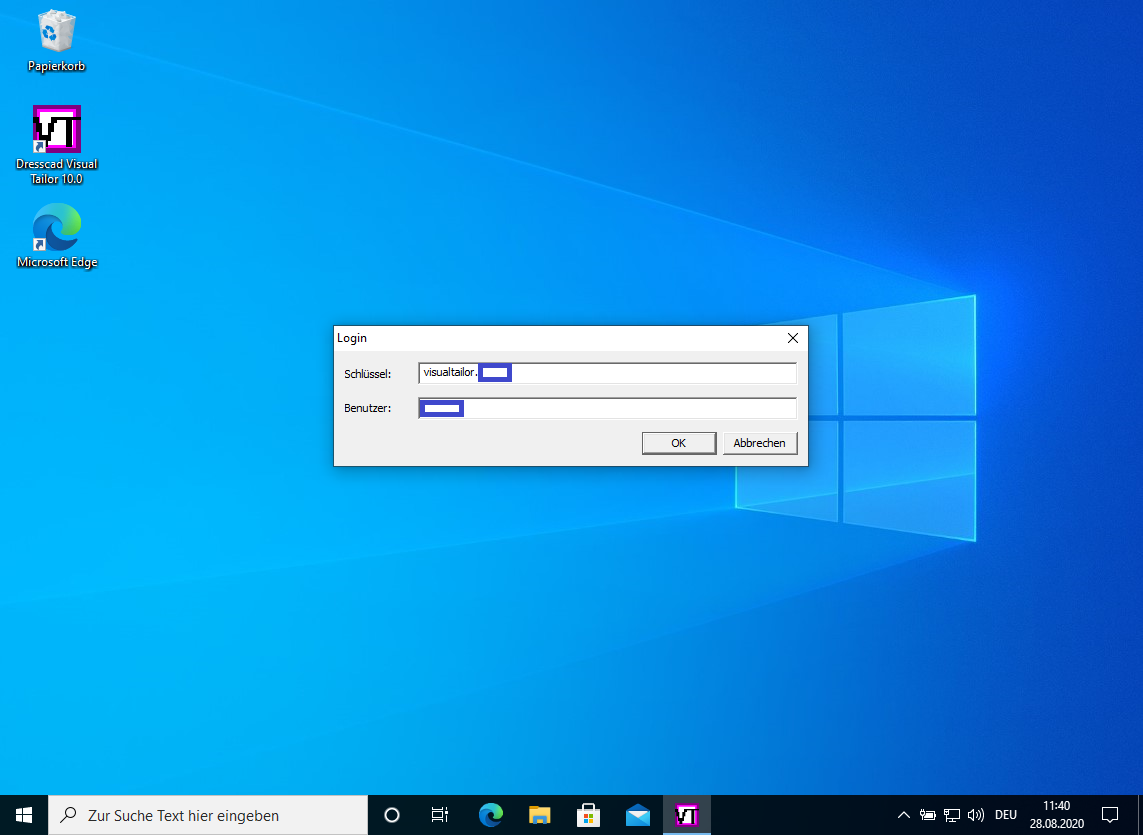Open File Explorer from the taskbar
Image resolution: width=1143 pixels, height=835 pixels.
[540, 815]
